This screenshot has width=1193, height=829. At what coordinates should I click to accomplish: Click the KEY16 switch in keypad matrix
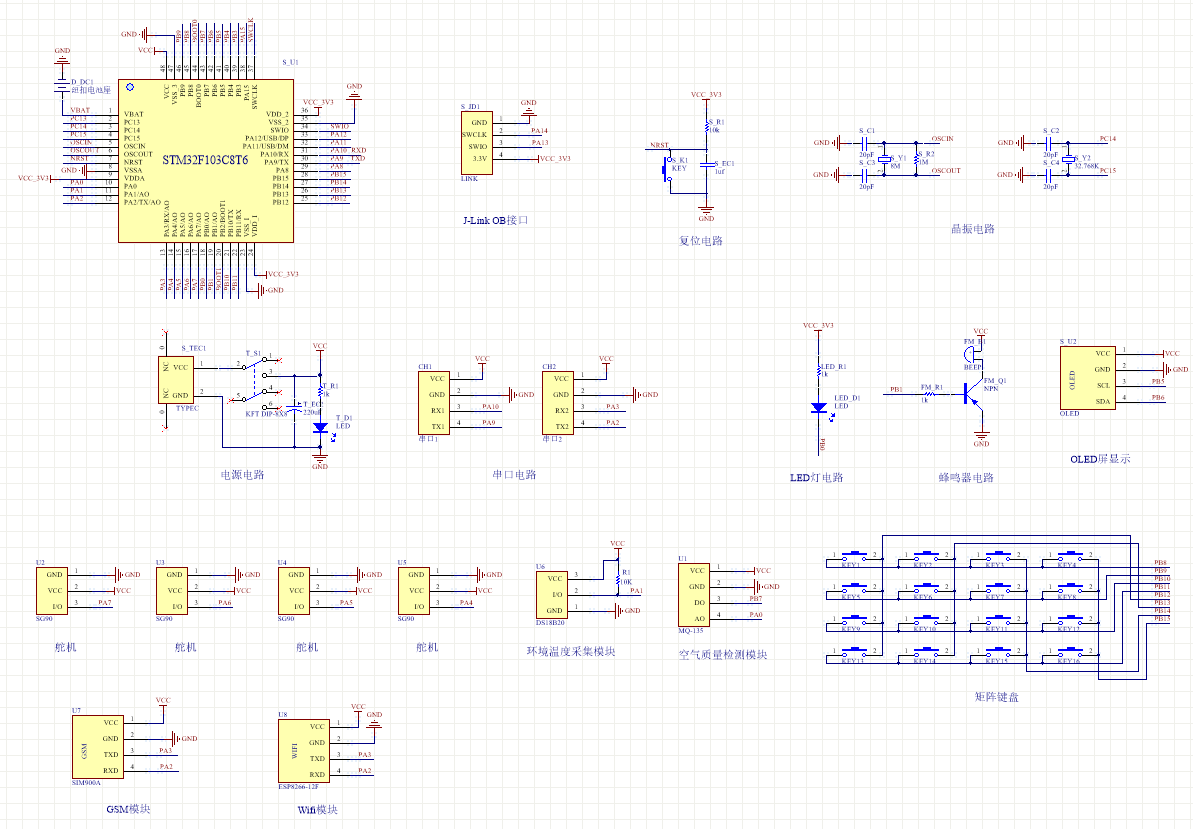coord(1071,653)
